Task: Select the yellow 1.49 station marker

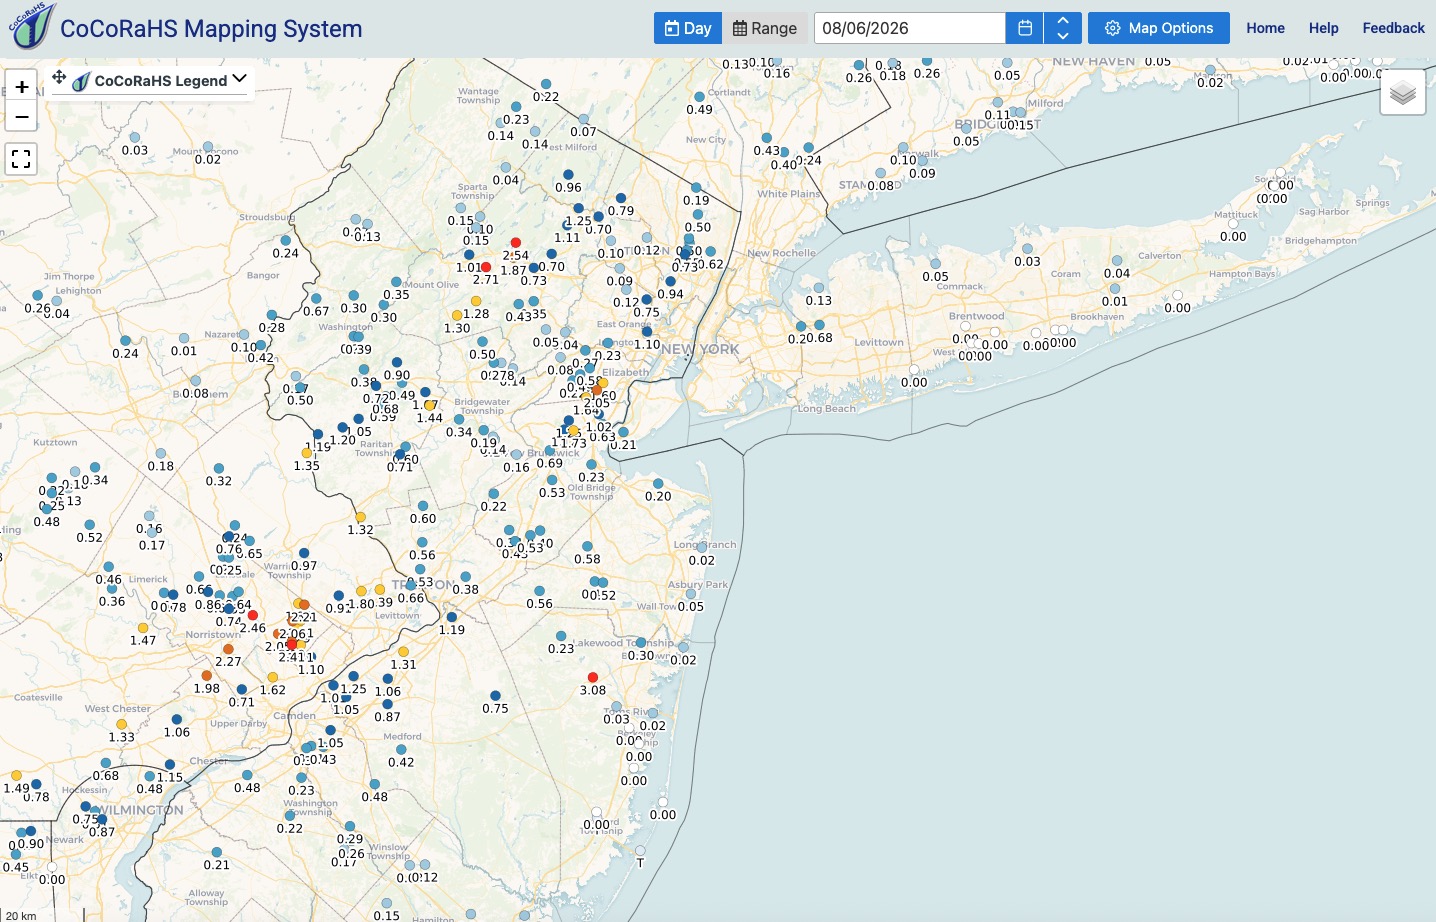Action: 16,775
